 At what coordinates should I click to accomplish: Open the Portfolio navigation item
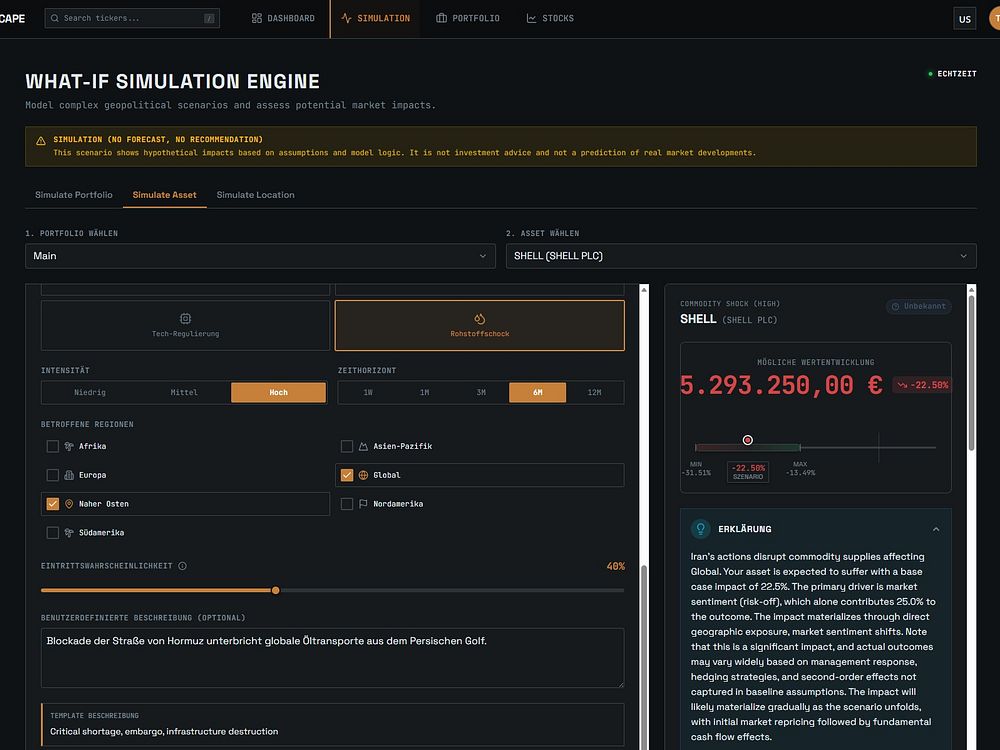click(x=468, y=18)
